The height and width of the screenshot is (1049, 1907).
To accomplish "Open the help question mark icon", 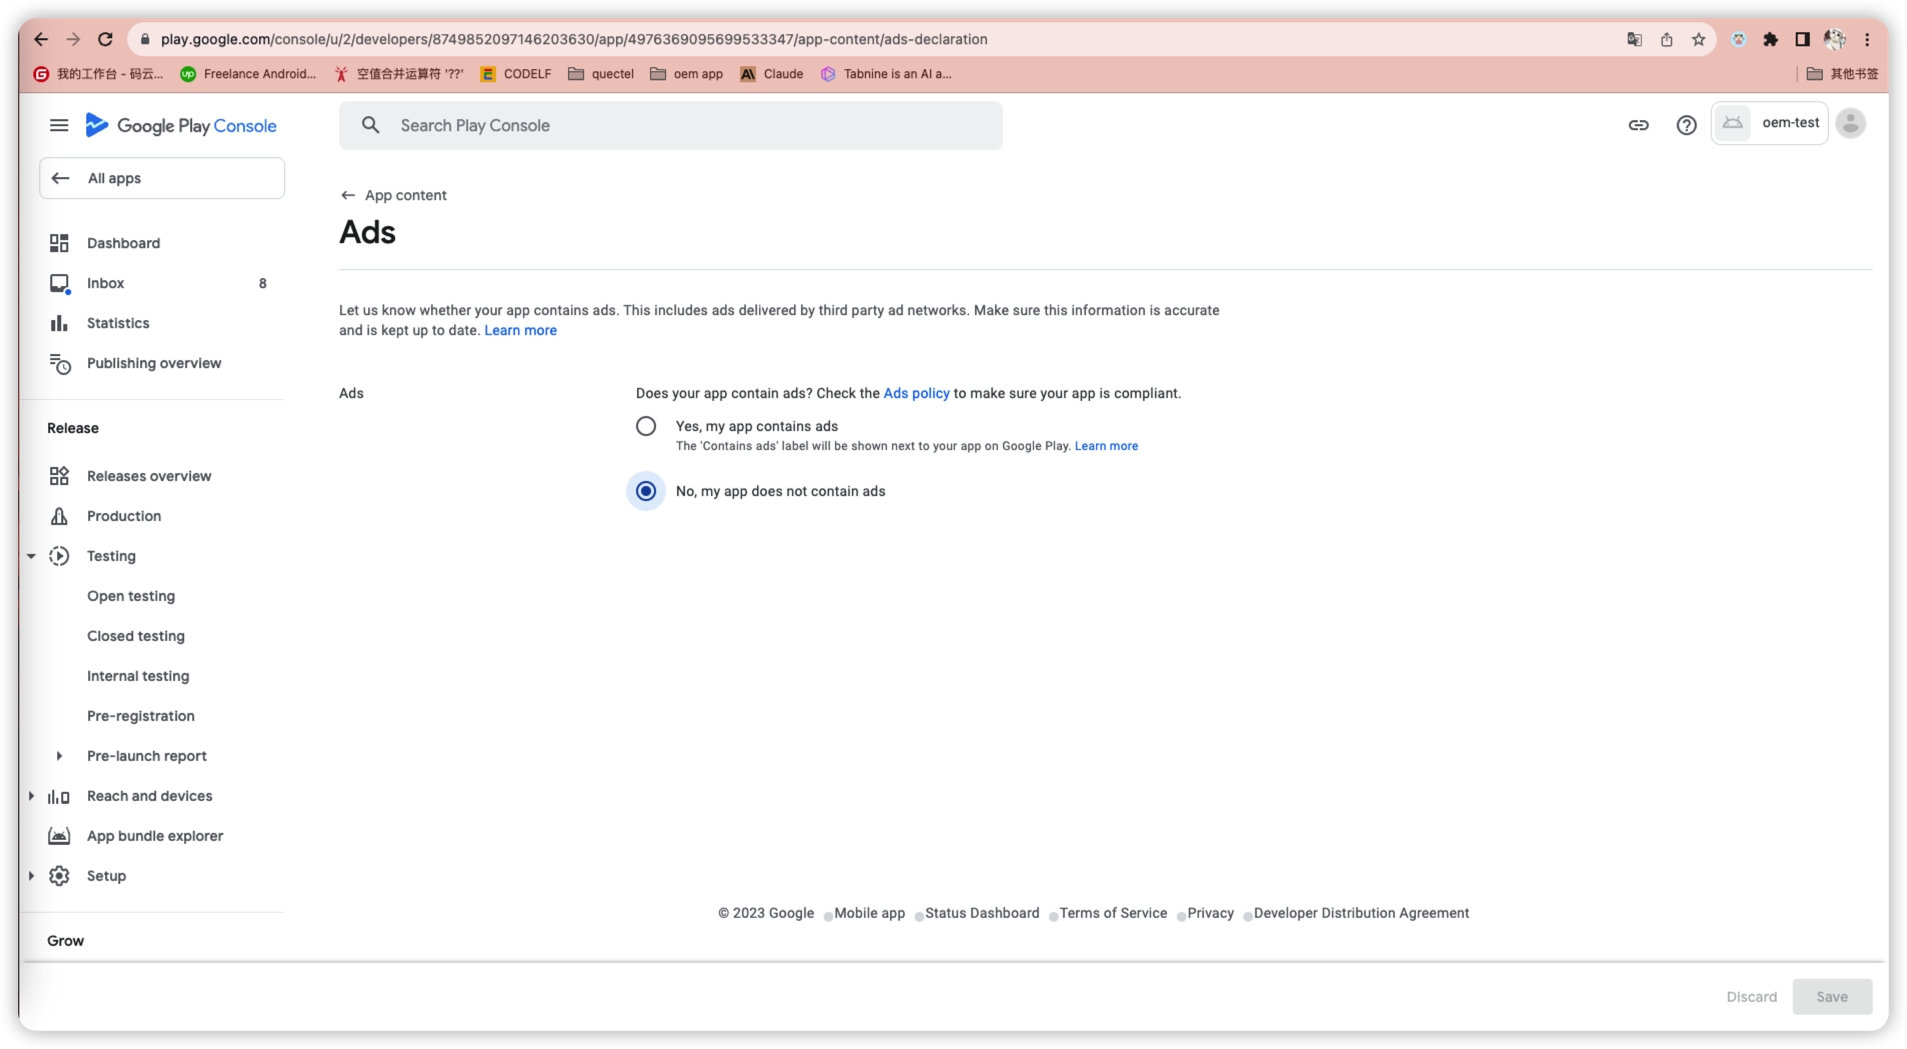I will (1686, 125).
